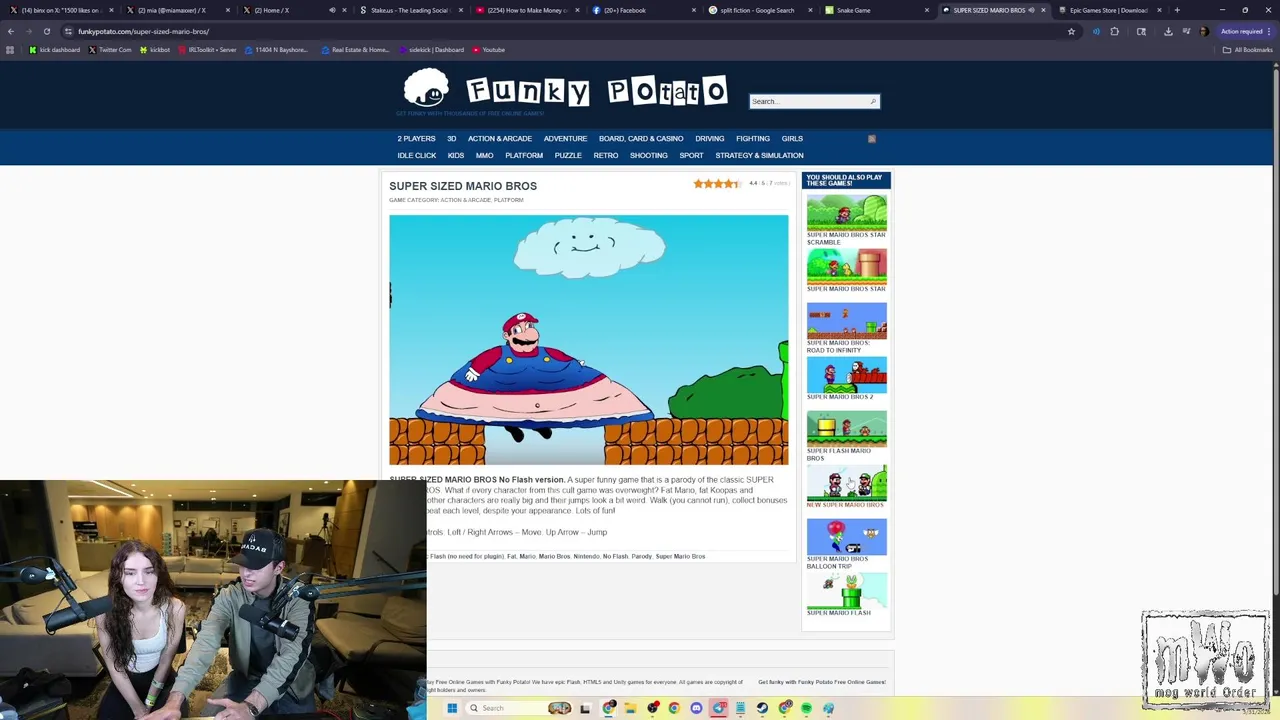
Task: Click the taskbar Search box
Action: click(519, 708)
